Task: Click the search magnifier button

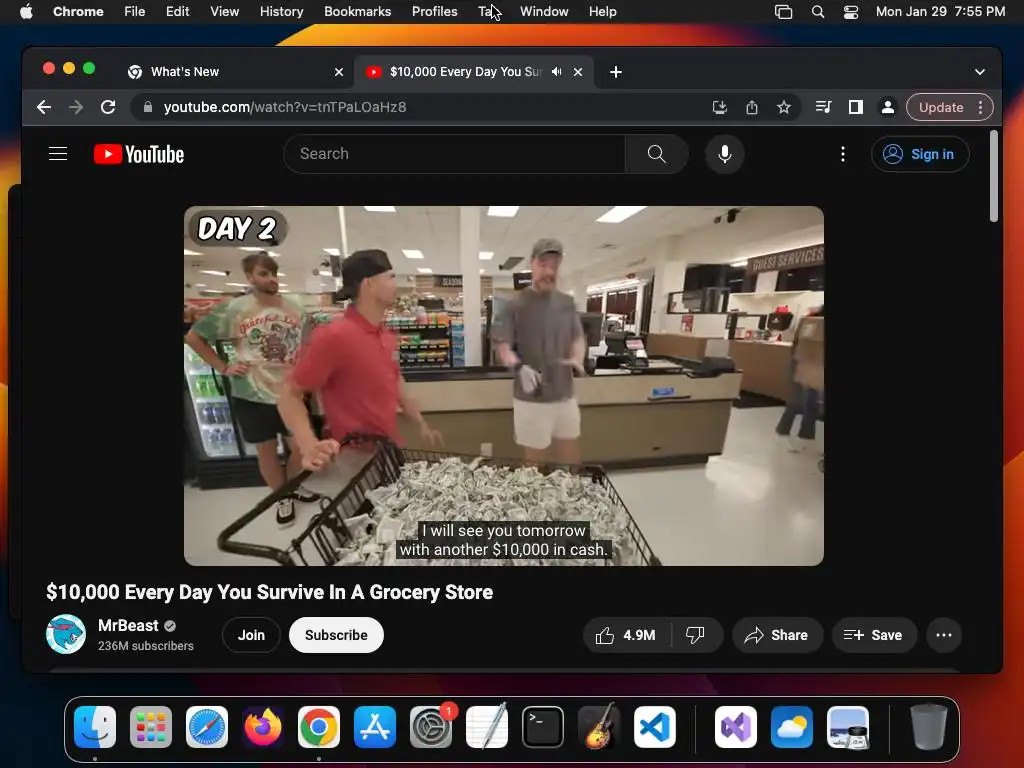Action: [656, 154]
